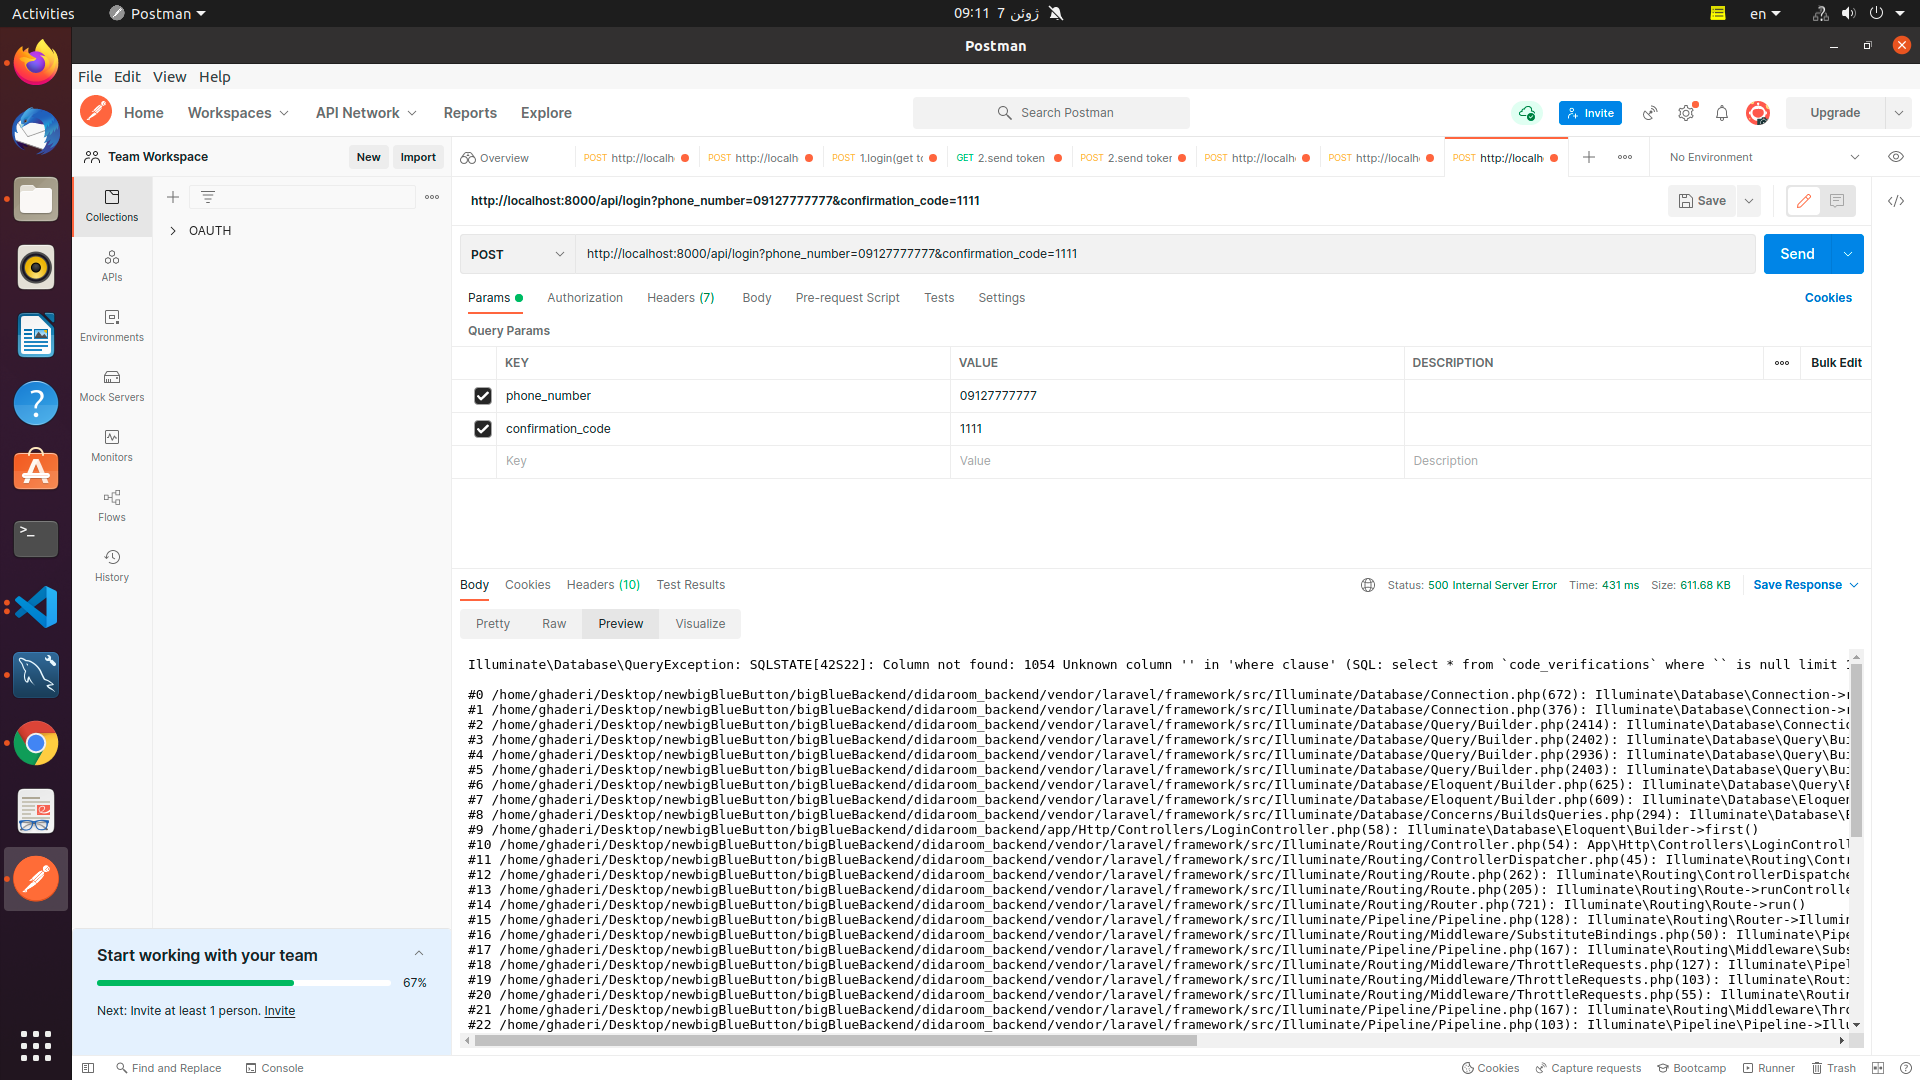This screenshot has height=1080, width=1920.
Task: Open the Send button dropdown arrow
Action: pos(1848,254)
